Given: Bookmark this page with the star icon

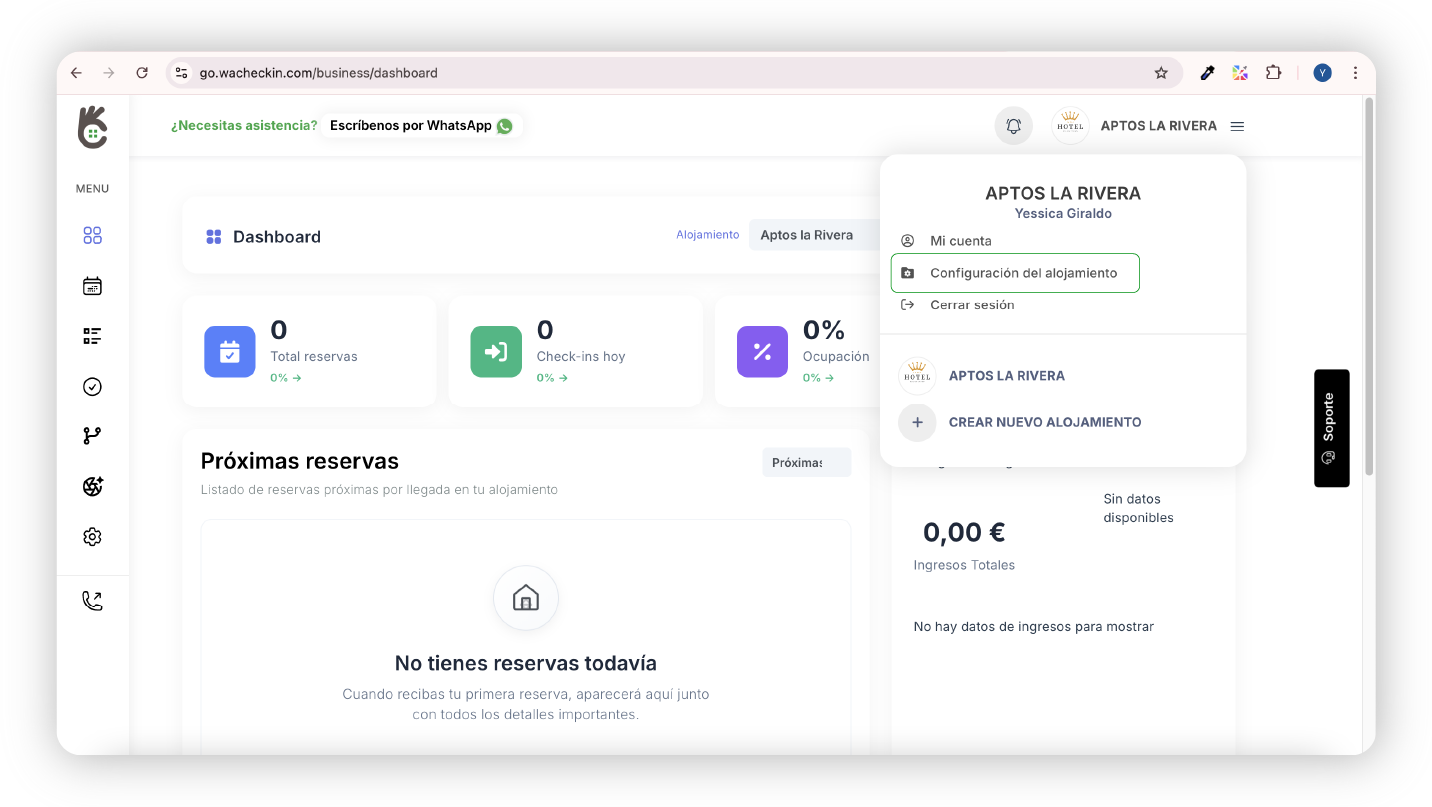Looking at the screenshot, I should 1161,73.
